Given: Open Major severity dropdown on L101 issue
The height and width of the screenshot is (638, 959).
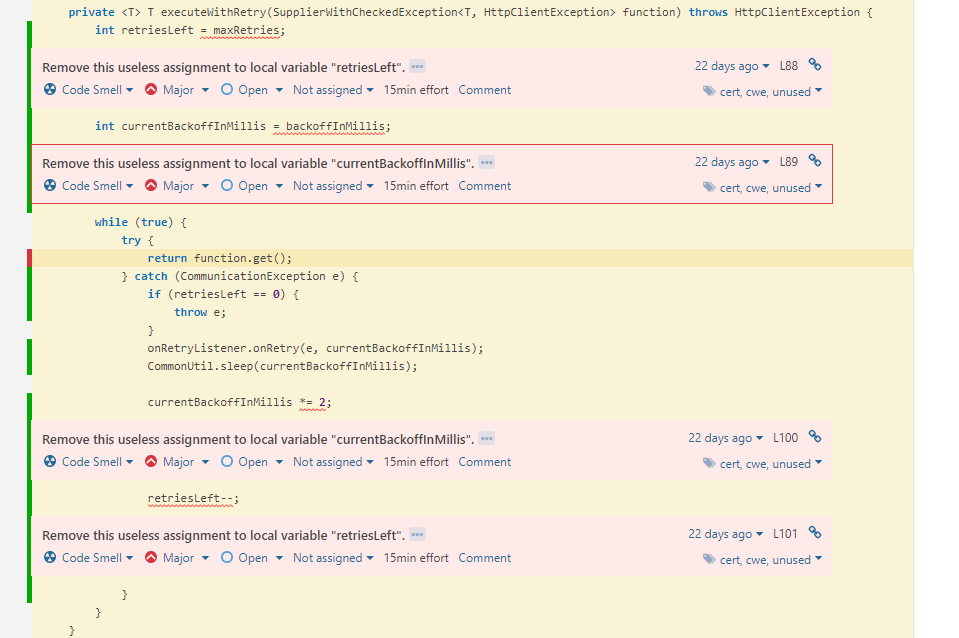Looking at the screenshot, I should (x=177, y=558).
